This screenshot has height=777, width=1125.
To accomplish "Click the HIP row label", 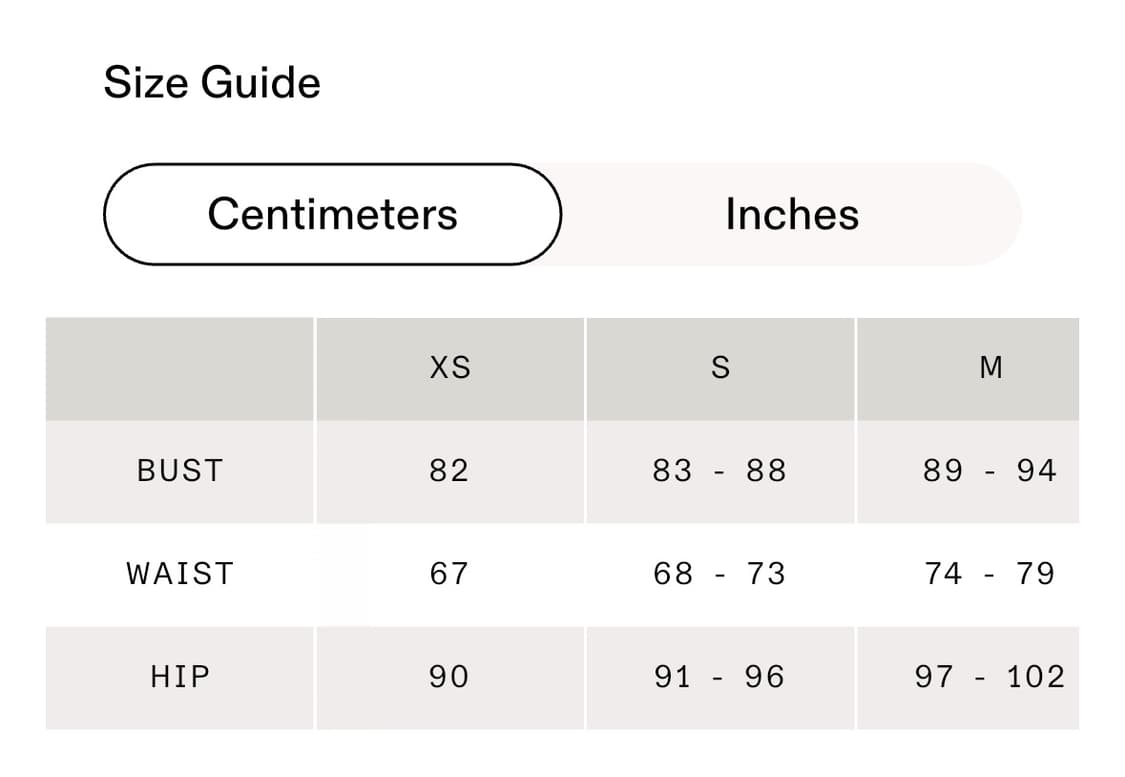I will (180, 677).
